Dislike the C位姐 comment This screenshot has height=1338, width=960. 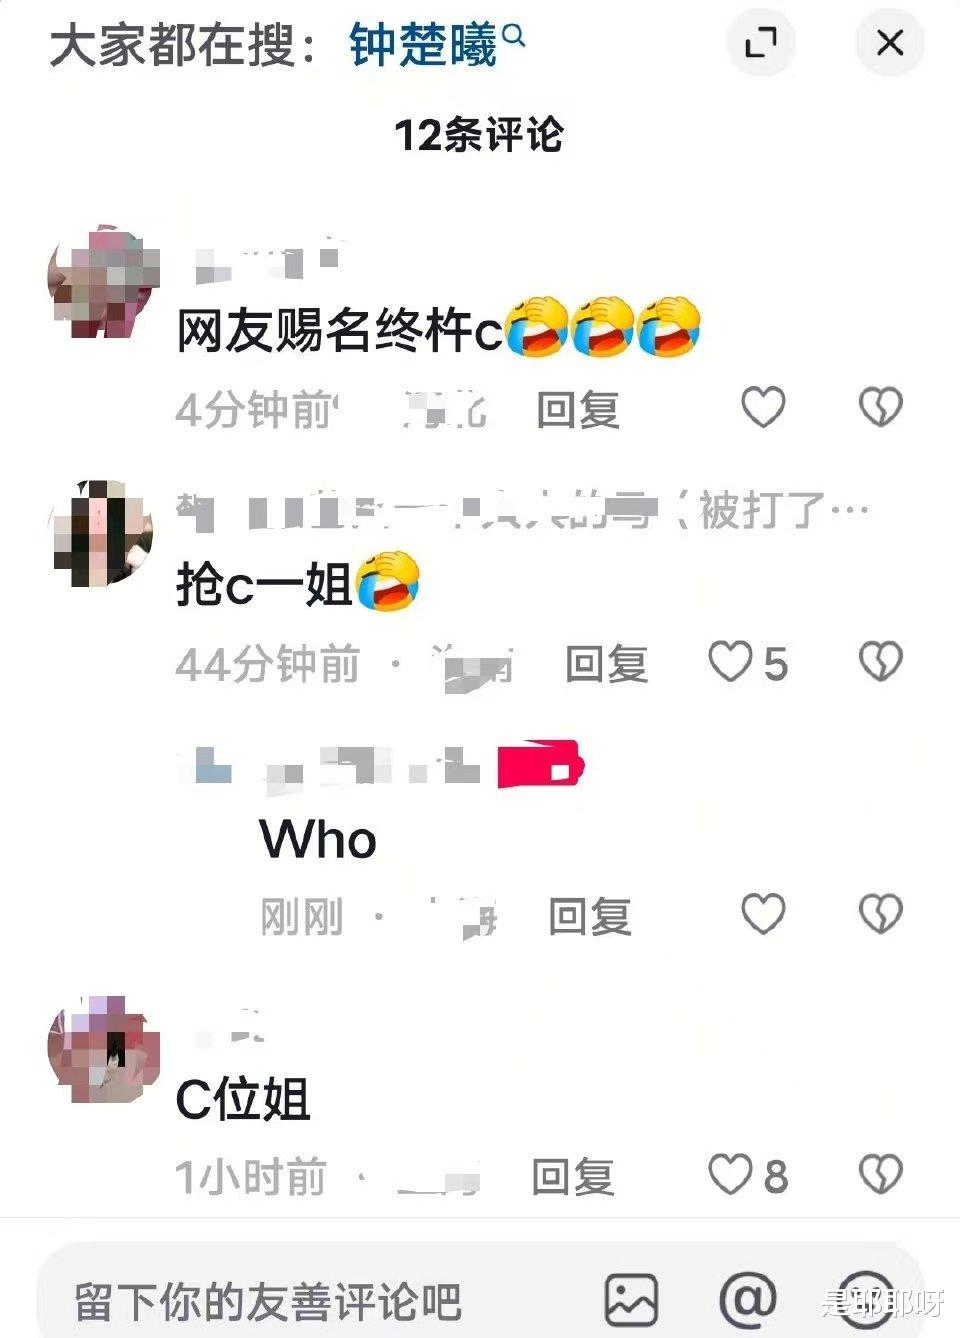[x=881, y=1175]
